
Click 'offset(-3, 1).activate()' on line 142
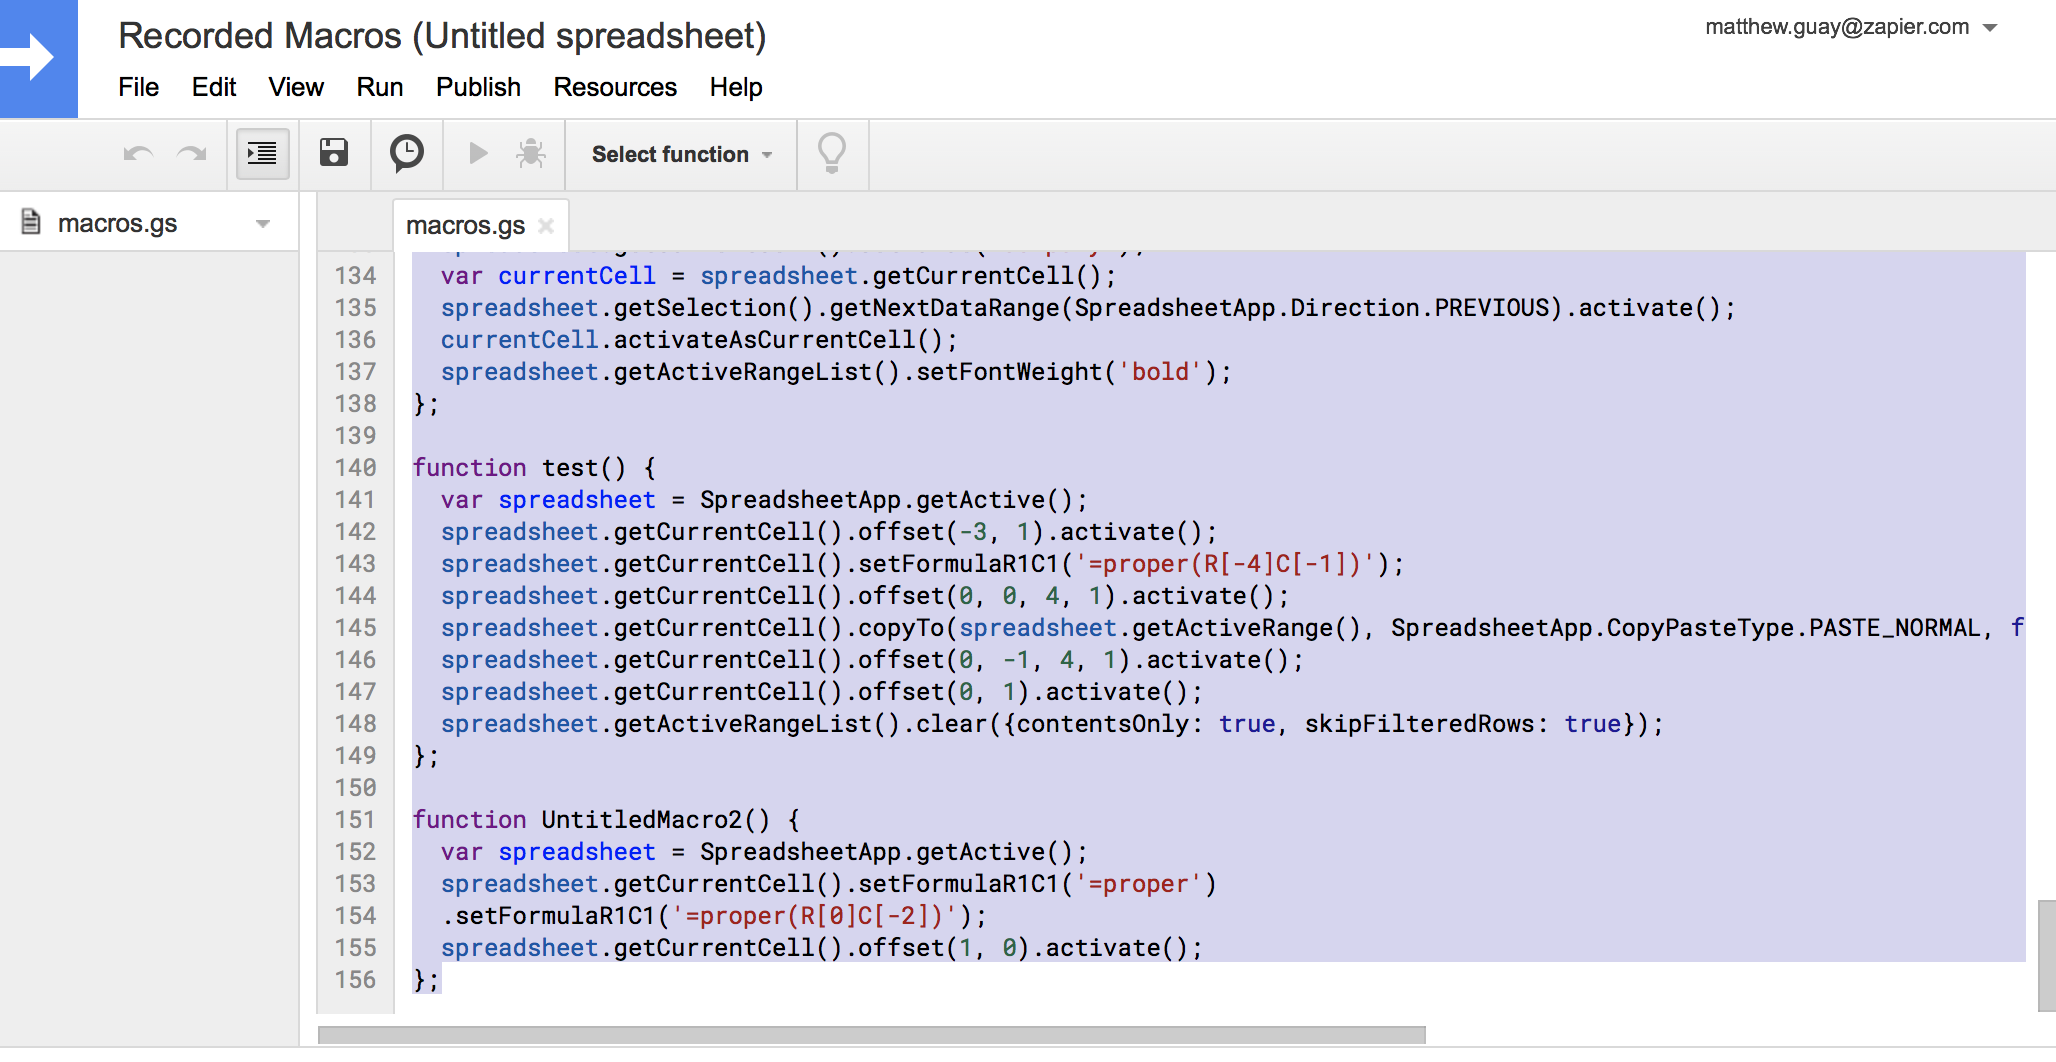tap(1030, 532)
